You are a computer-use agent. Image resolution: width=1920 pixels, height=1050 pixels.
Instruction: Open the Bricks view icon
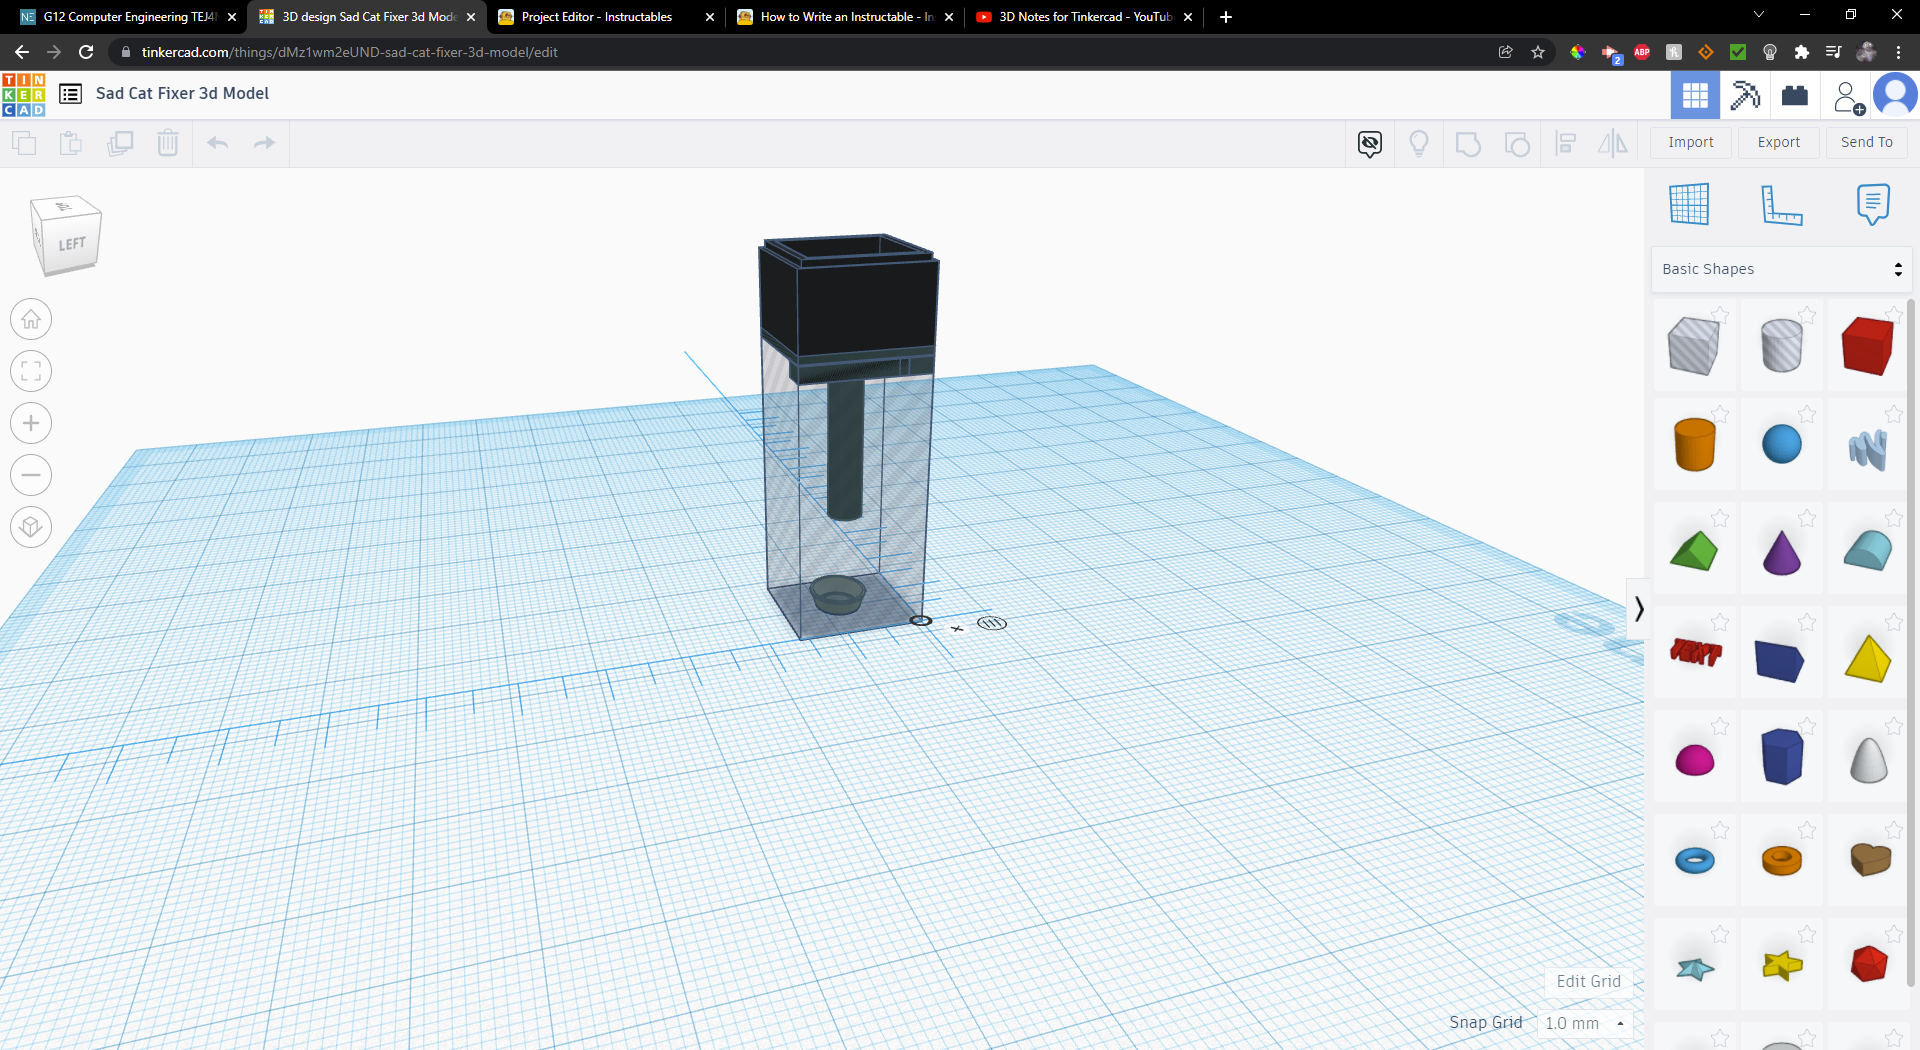coord(1795,95)
